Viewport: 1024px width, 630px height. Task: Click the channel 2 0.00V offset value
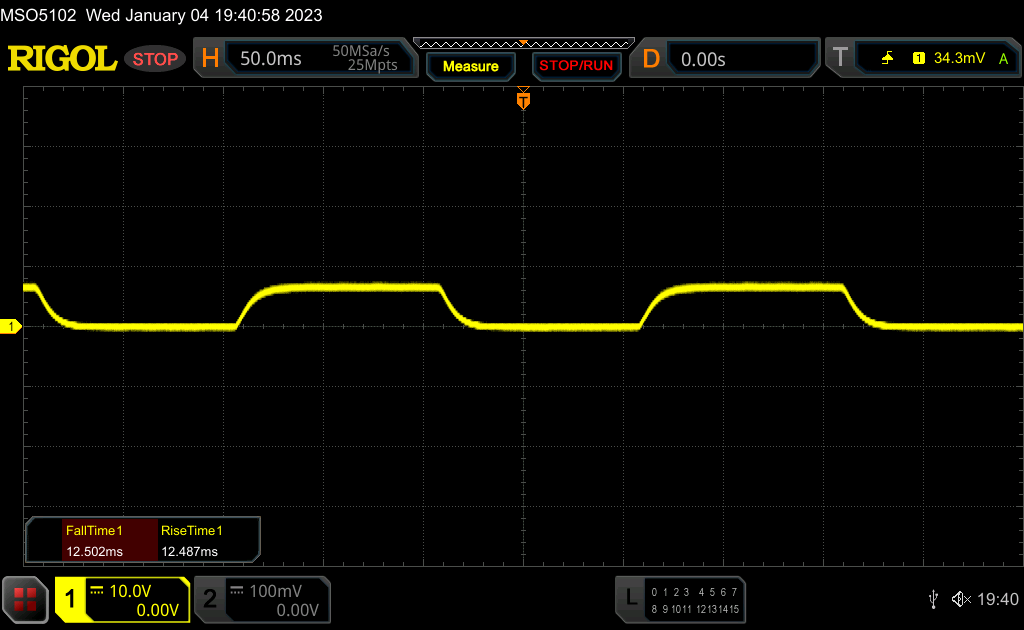297,610
